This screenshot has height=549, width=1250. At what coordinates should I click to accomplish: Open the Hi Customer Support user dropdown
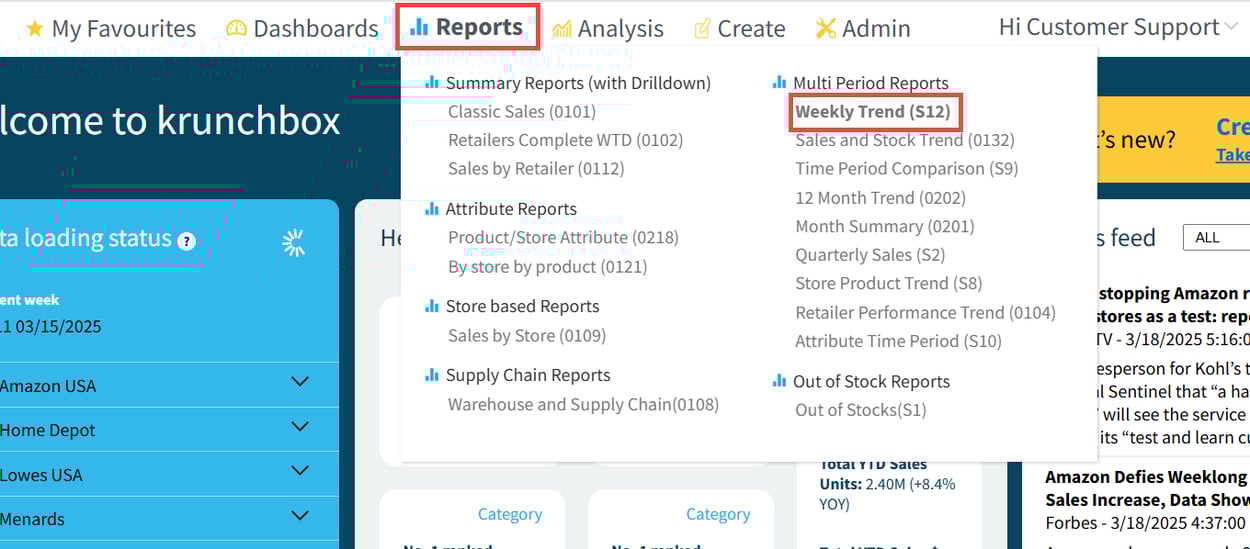tap(1118, 28)
